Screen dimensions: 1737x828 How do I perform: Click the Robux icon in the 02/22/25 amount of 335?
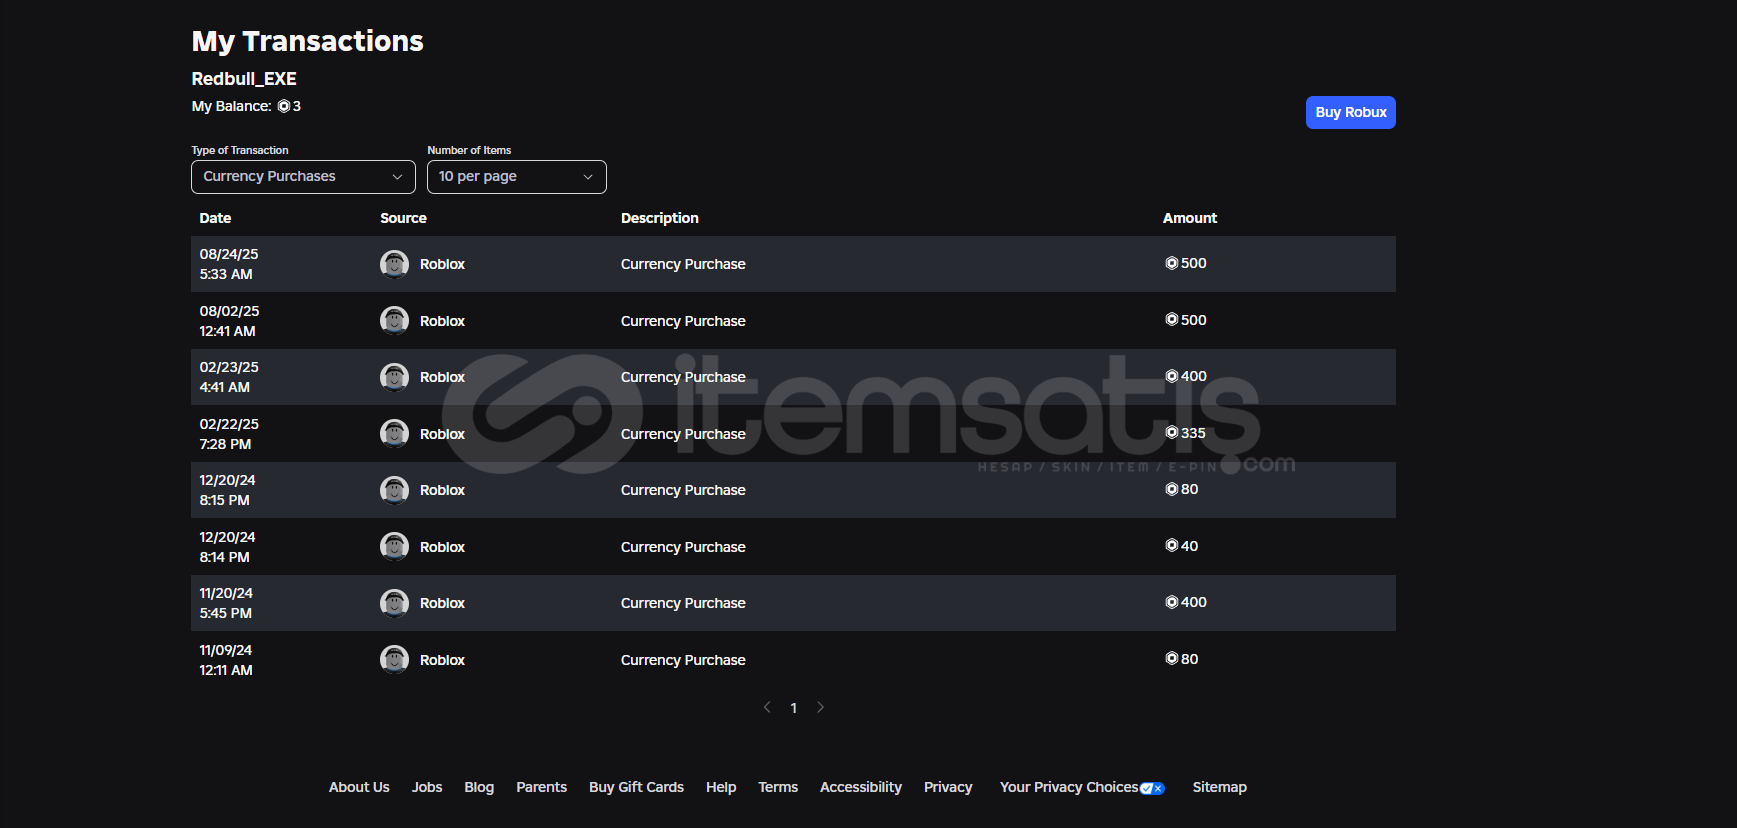pos(1172,433)
